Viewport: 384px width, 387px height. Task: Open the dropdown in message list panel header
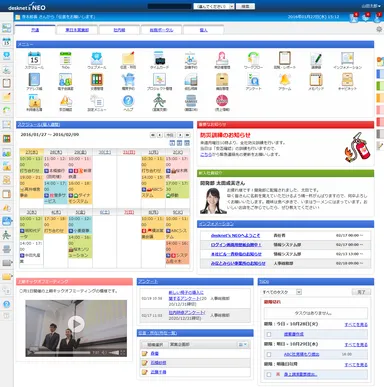[243, 344]
